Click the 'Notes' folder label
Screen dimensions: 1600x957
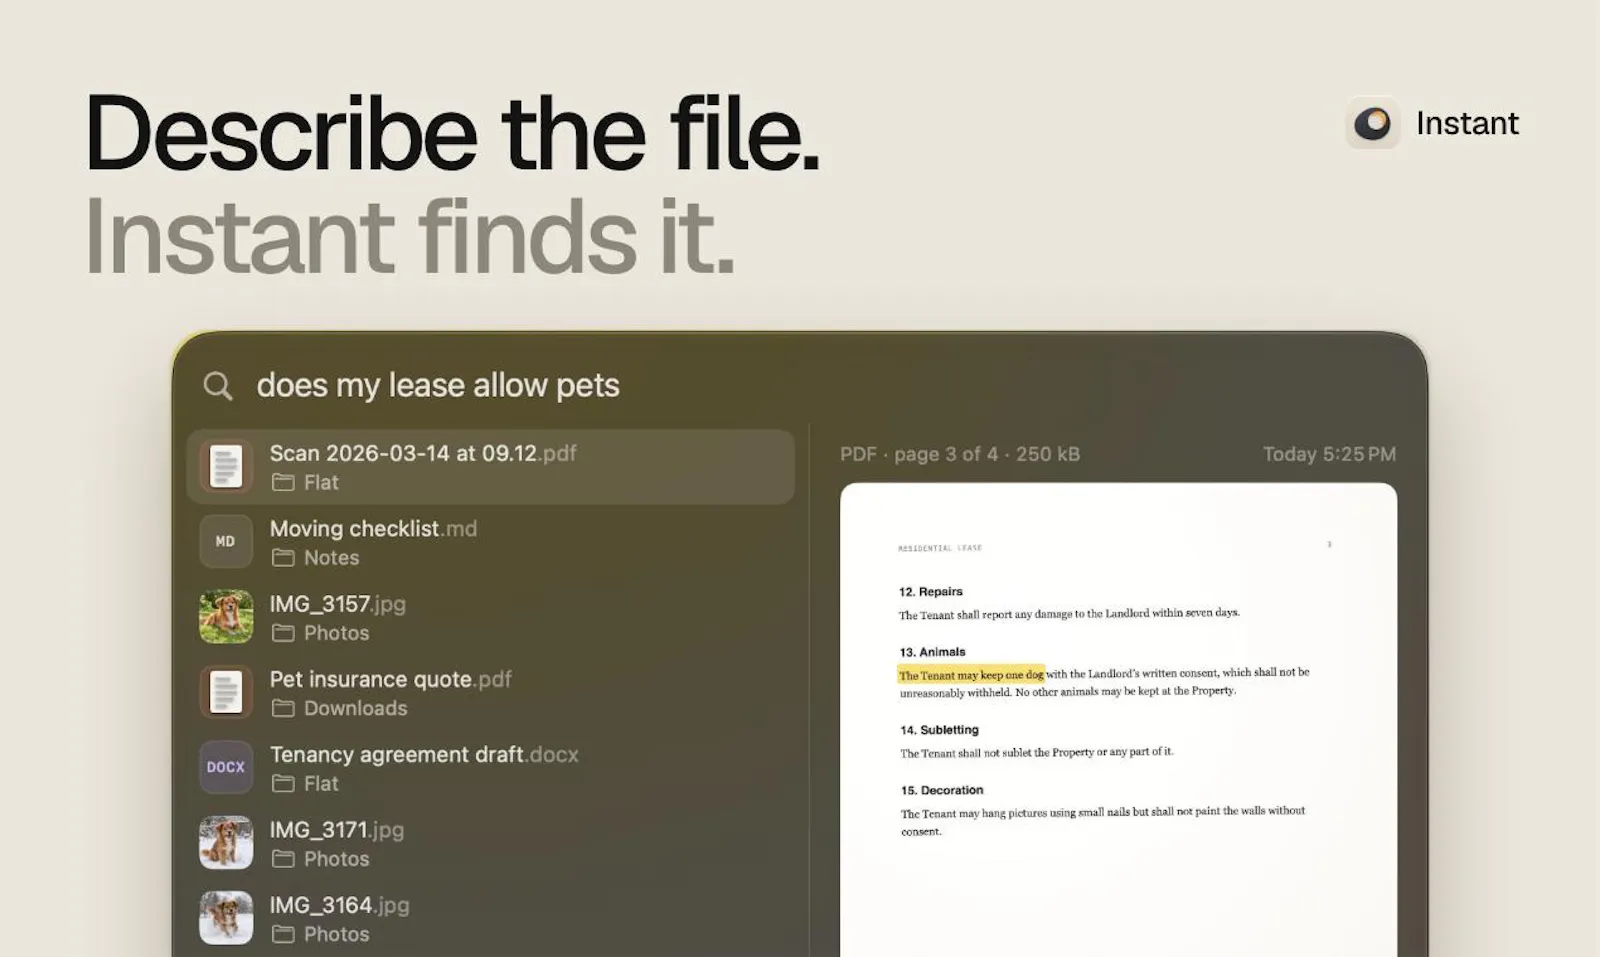[331, 558]
